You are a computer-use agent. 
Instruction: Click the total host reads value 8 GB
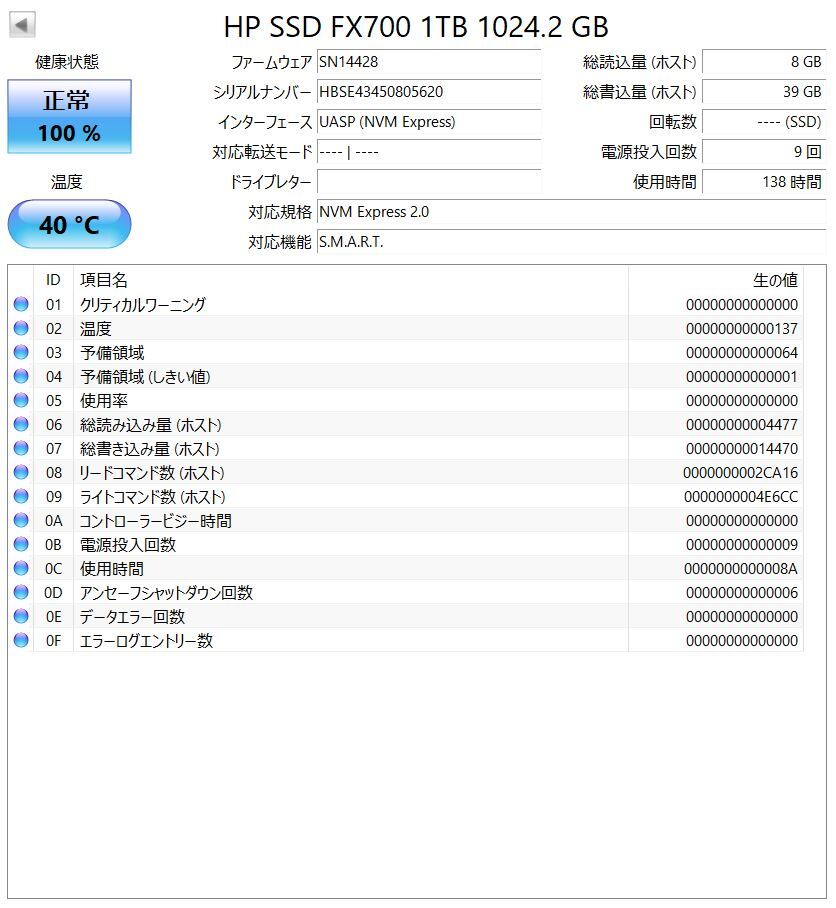pyautogui.click(x=764, y=62)
